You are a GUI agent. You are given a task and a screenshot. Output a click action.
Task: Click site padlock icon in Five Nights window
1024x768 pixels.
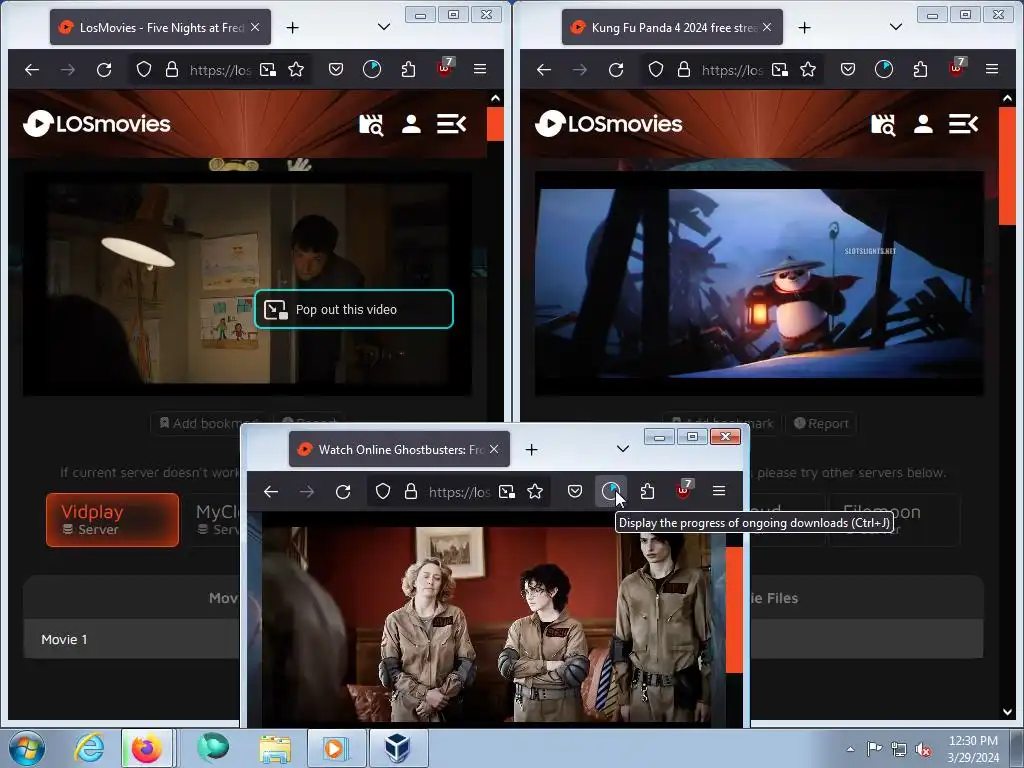[x=172, y=69]
